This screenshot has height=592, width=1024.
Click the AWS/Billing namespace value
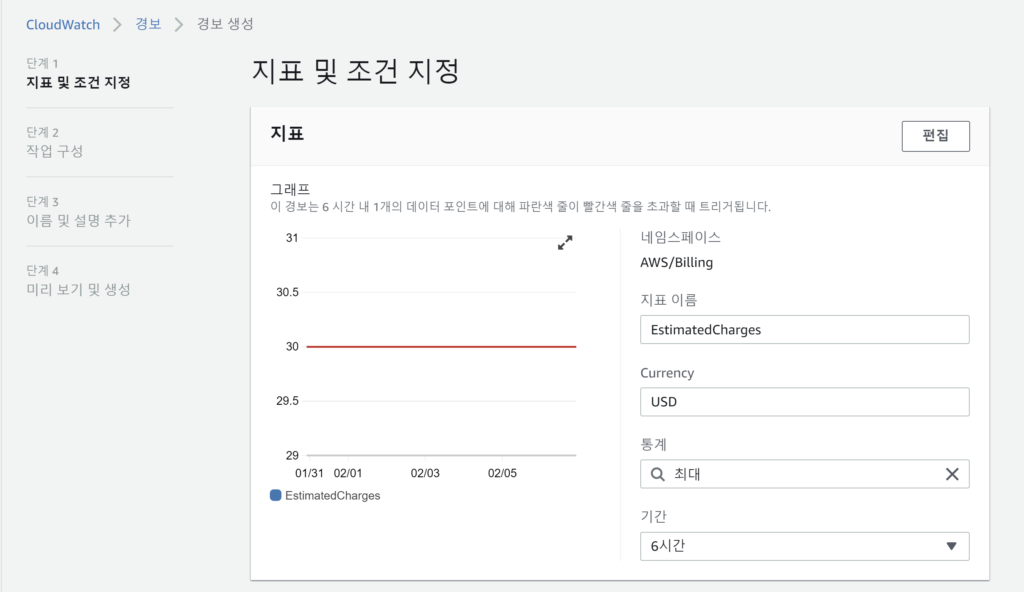[x=676, y=263]
